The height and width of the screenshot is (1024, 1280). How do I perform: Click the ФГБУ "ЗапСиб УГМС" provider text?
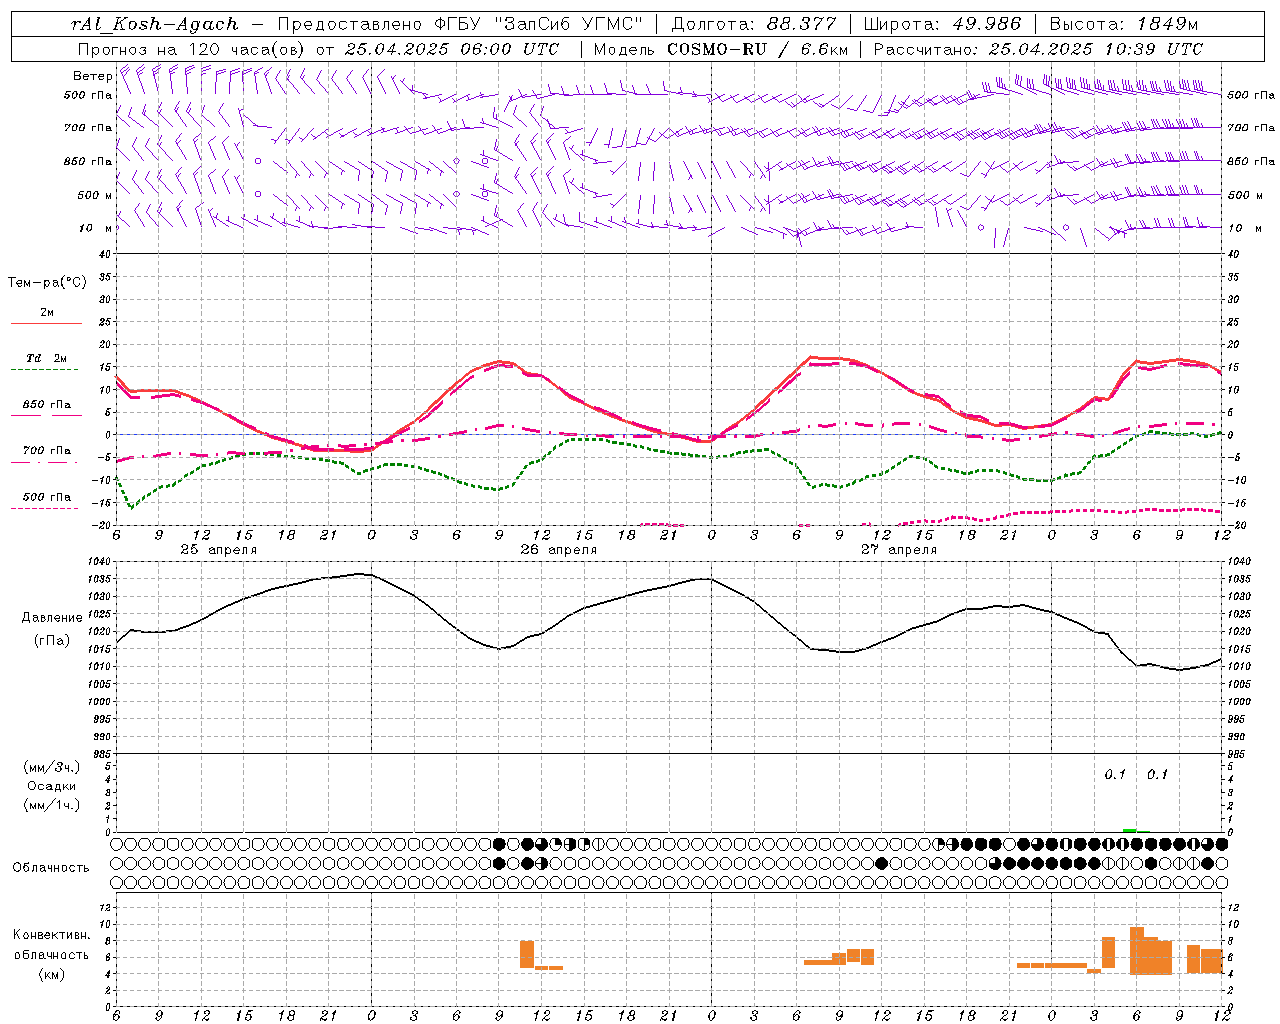[540, 24]
